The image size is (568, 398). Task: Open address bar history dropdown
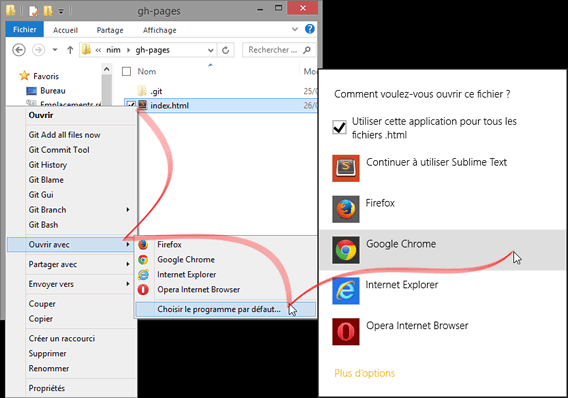(x=210, y=50)
